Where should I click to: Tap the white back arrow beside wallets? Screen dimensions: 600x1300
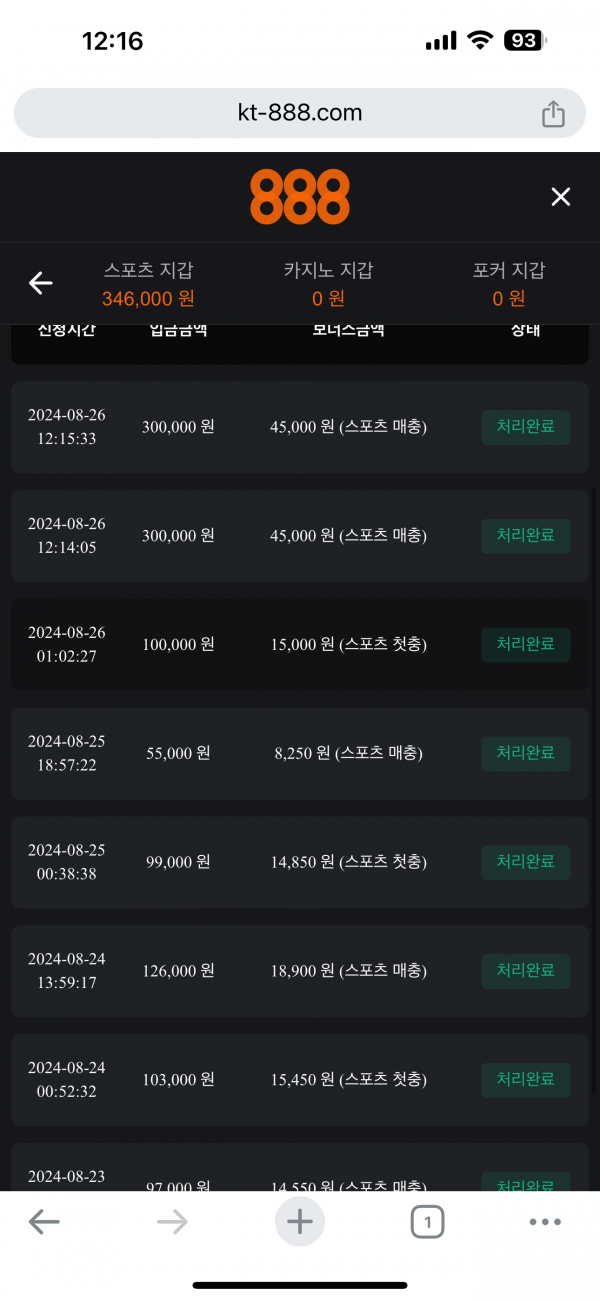41,284
